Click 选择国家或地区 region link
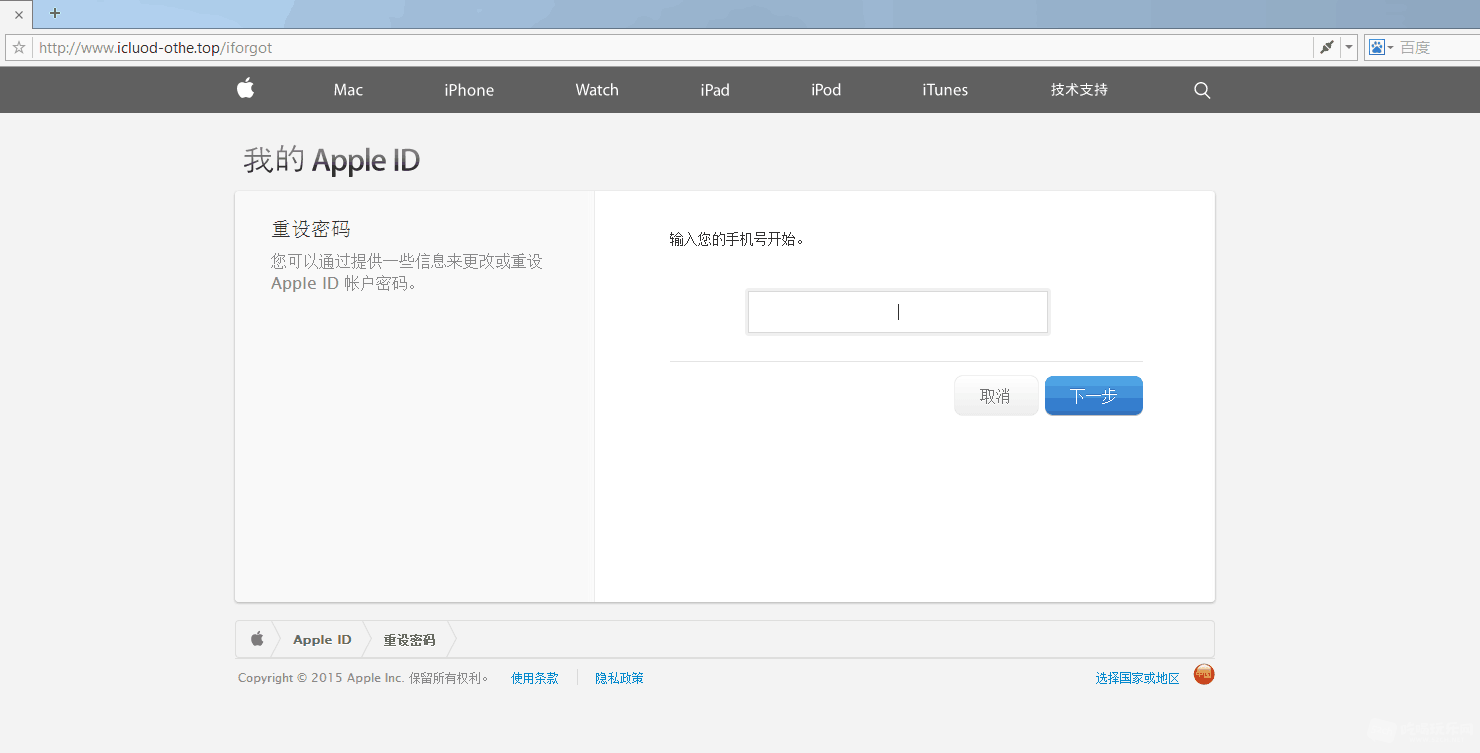 (1137, 678)
